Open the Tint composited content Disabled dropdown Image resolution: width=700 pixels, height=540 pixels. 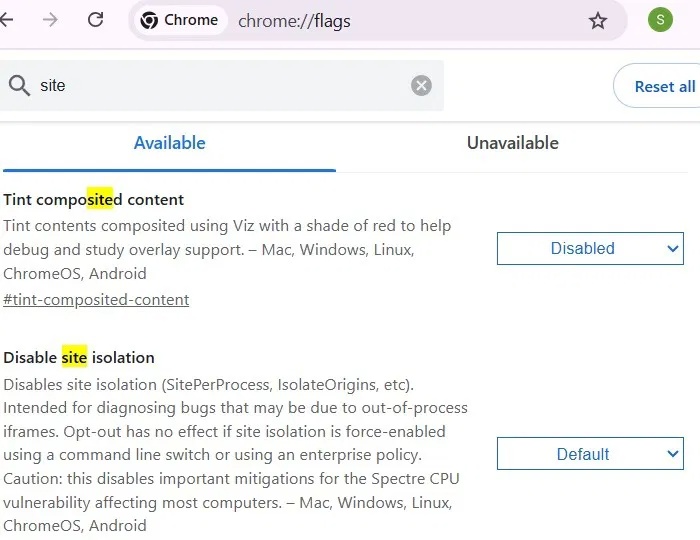click(590, 248)
